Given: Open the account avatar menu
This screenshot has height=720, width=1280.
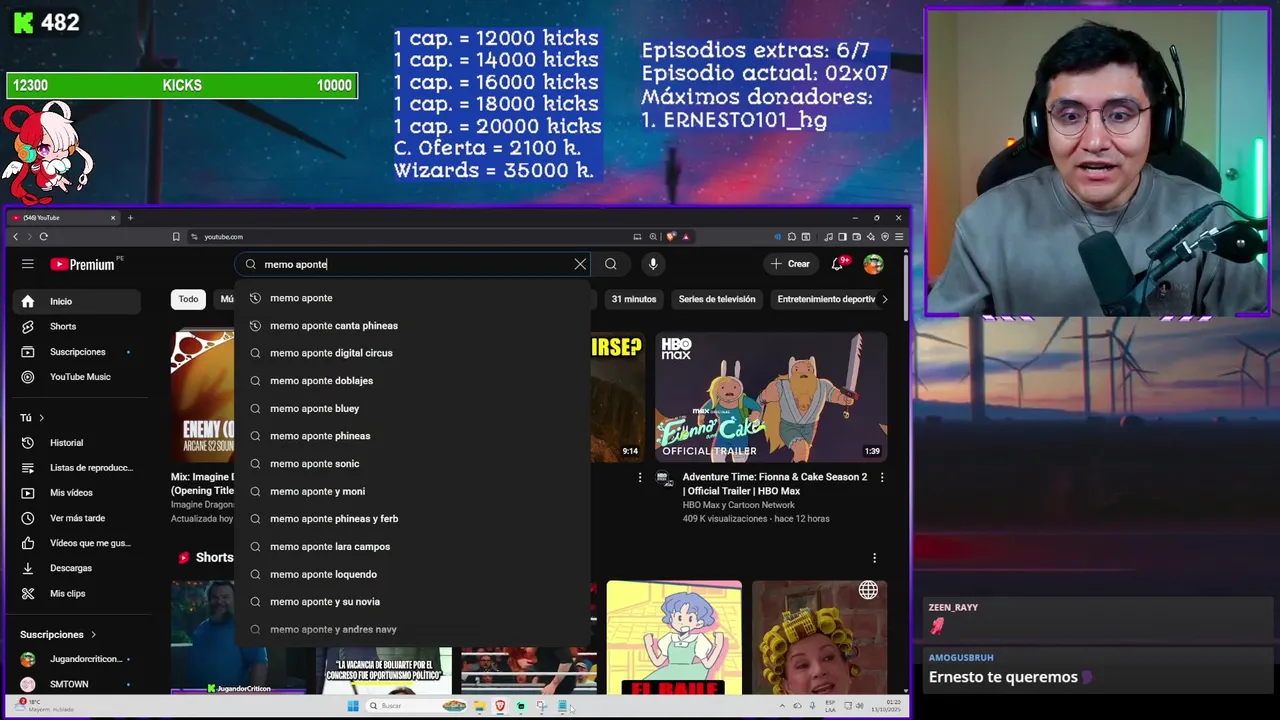Looking at the screenshot, I should pos(873,264).
